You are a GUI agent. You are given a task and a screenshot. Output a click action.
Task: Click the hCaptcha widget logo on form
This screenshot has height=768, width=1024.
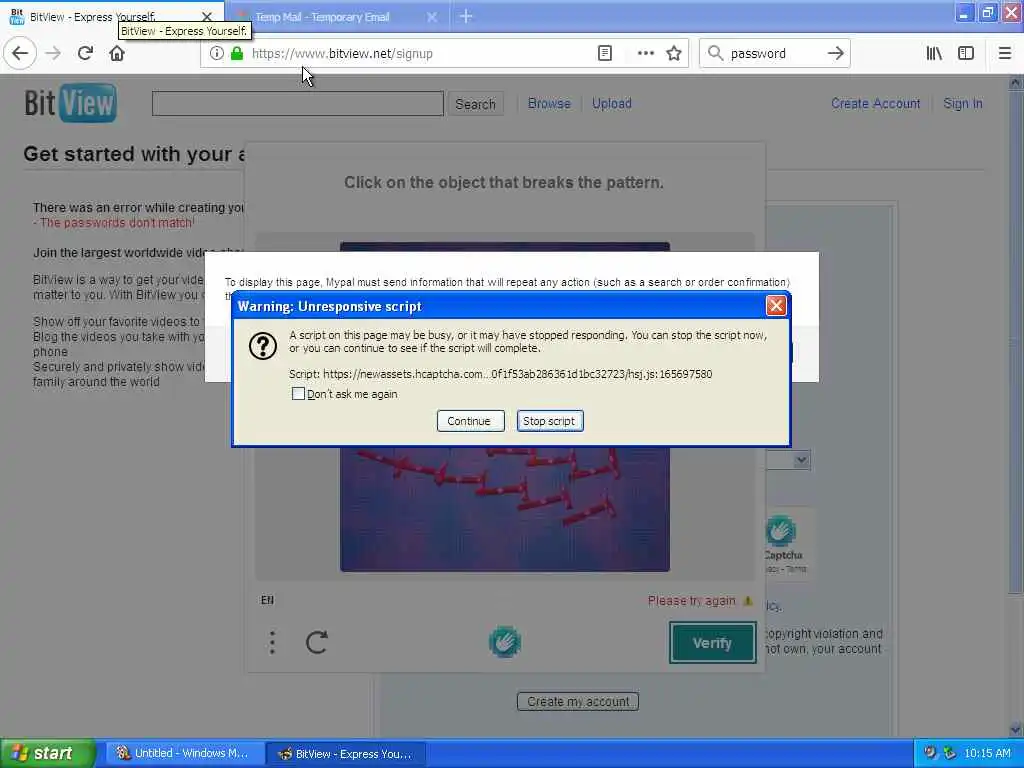[x=780, y=530]
